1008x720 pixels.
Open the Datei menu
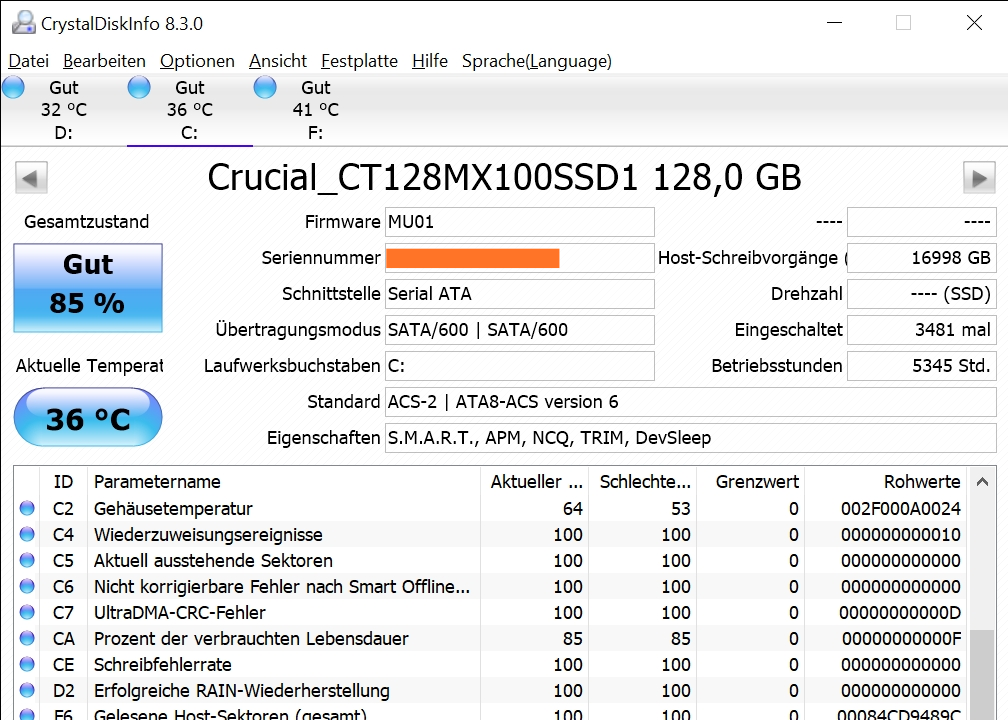tap(28, 61)
